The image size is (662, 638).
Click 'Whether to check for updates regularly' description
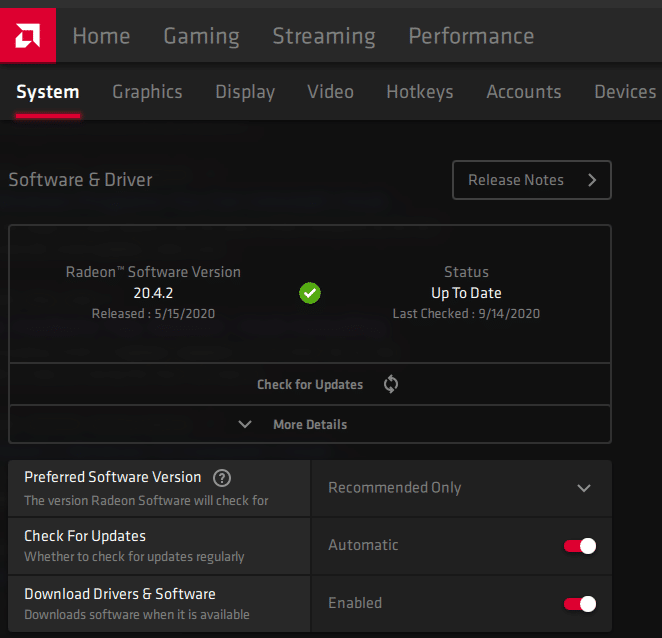point(134,557)
